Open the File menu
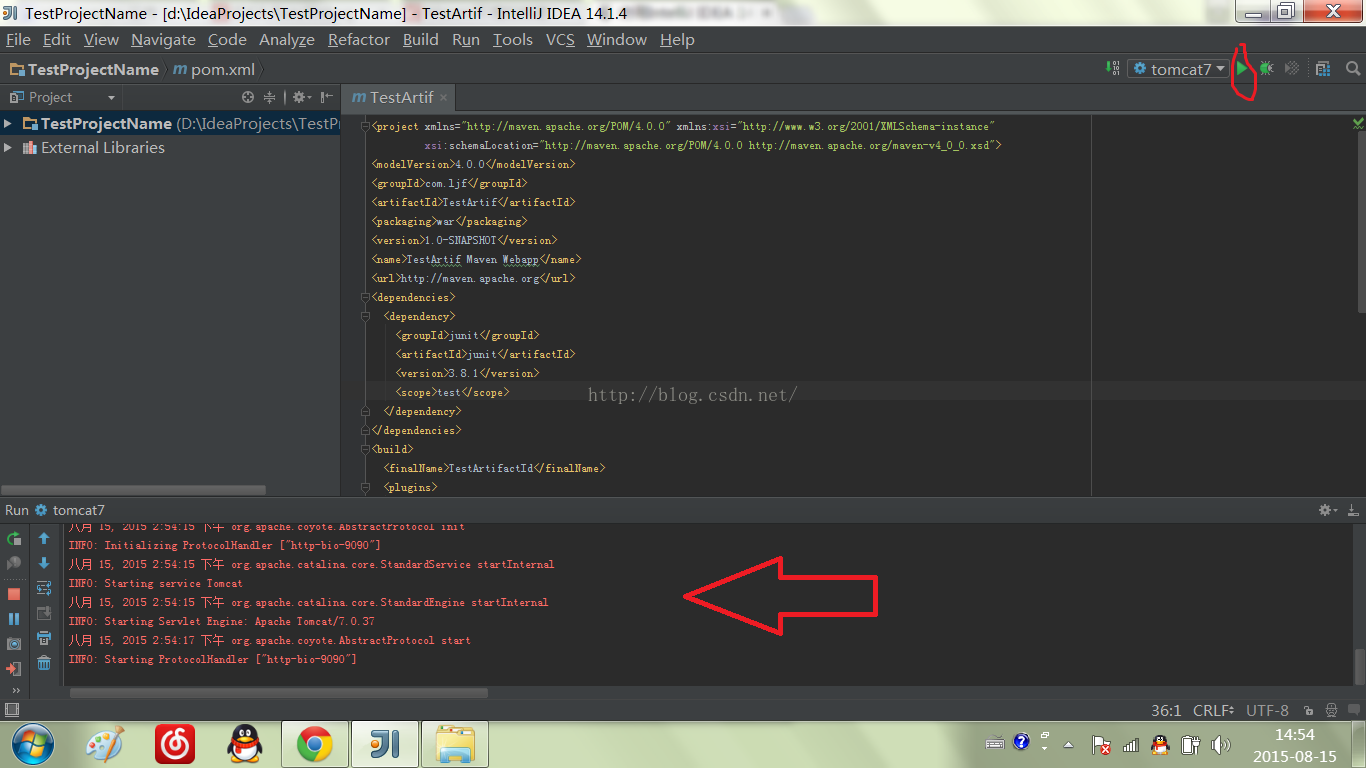1366x768 pixels. [x=18, y=40]
